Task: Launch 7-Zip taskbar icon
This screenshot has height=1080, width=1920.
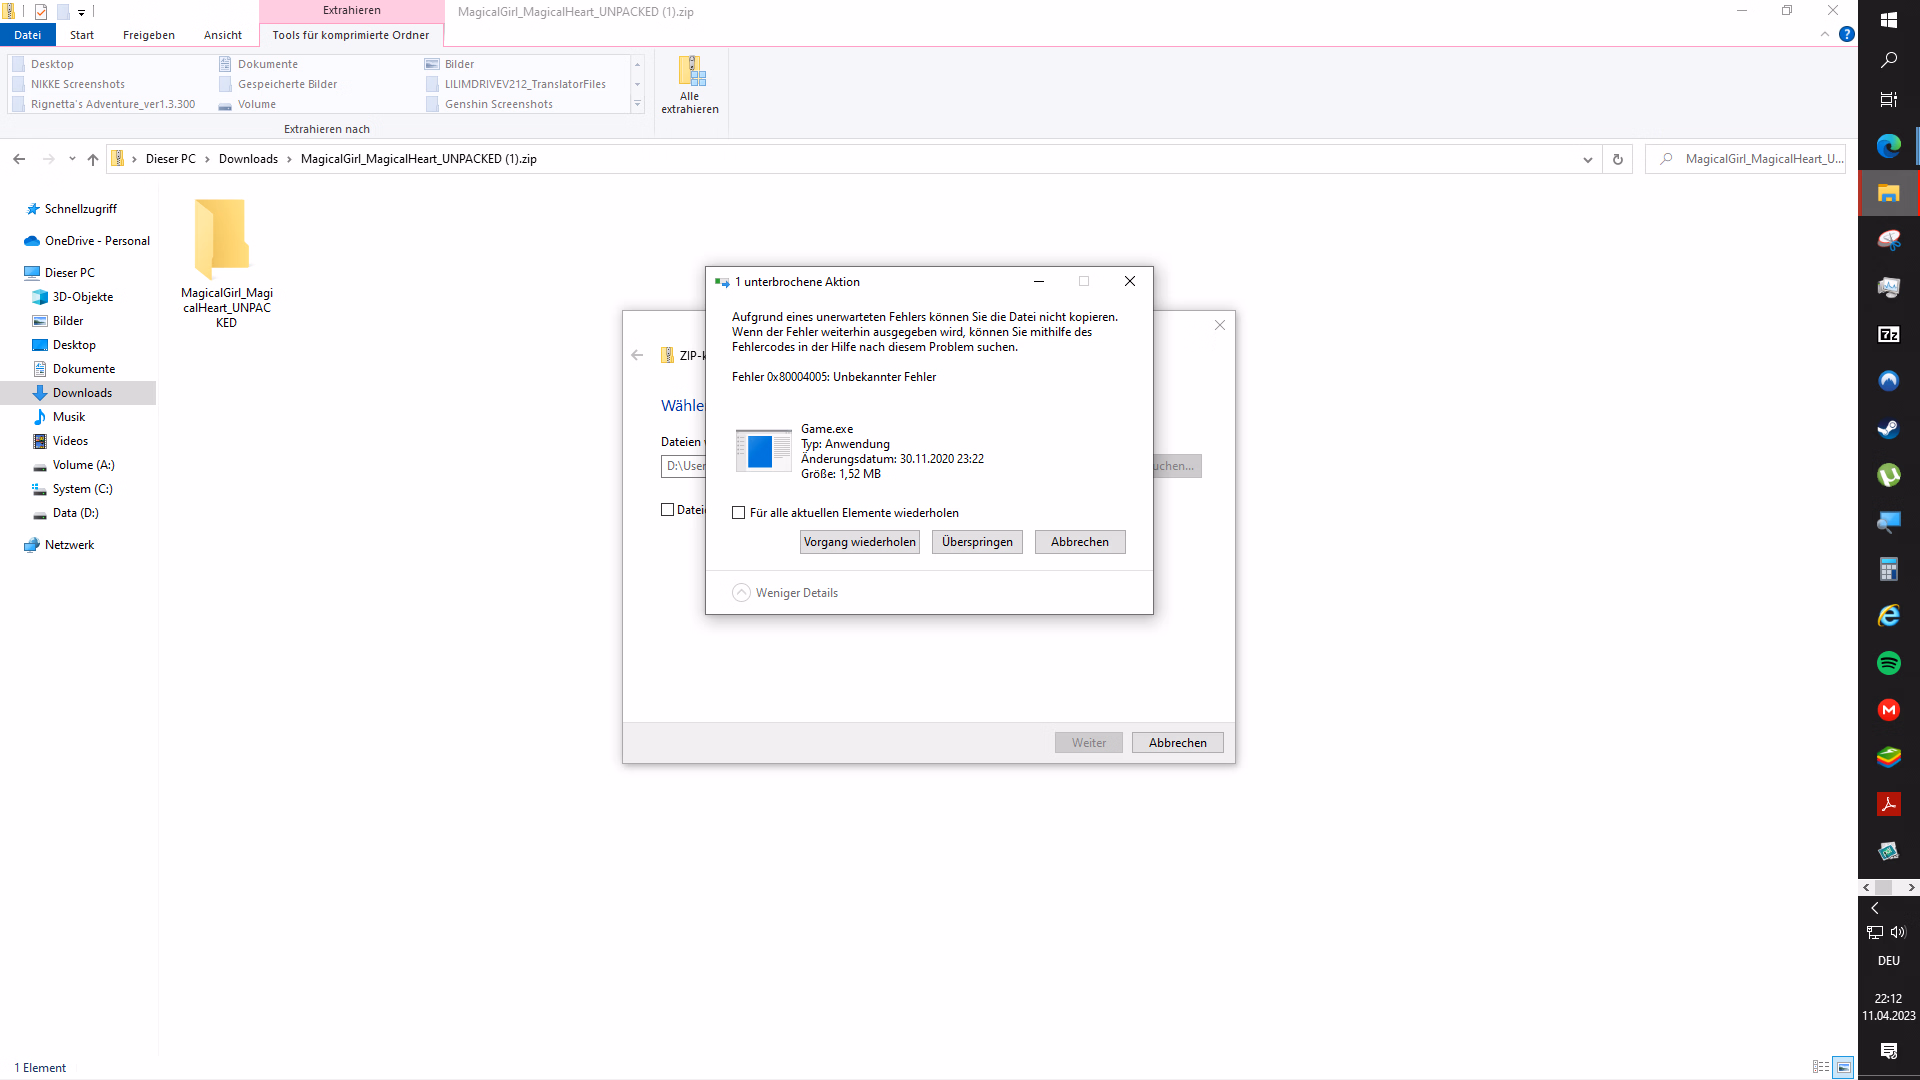Action: click(1888, 335)
